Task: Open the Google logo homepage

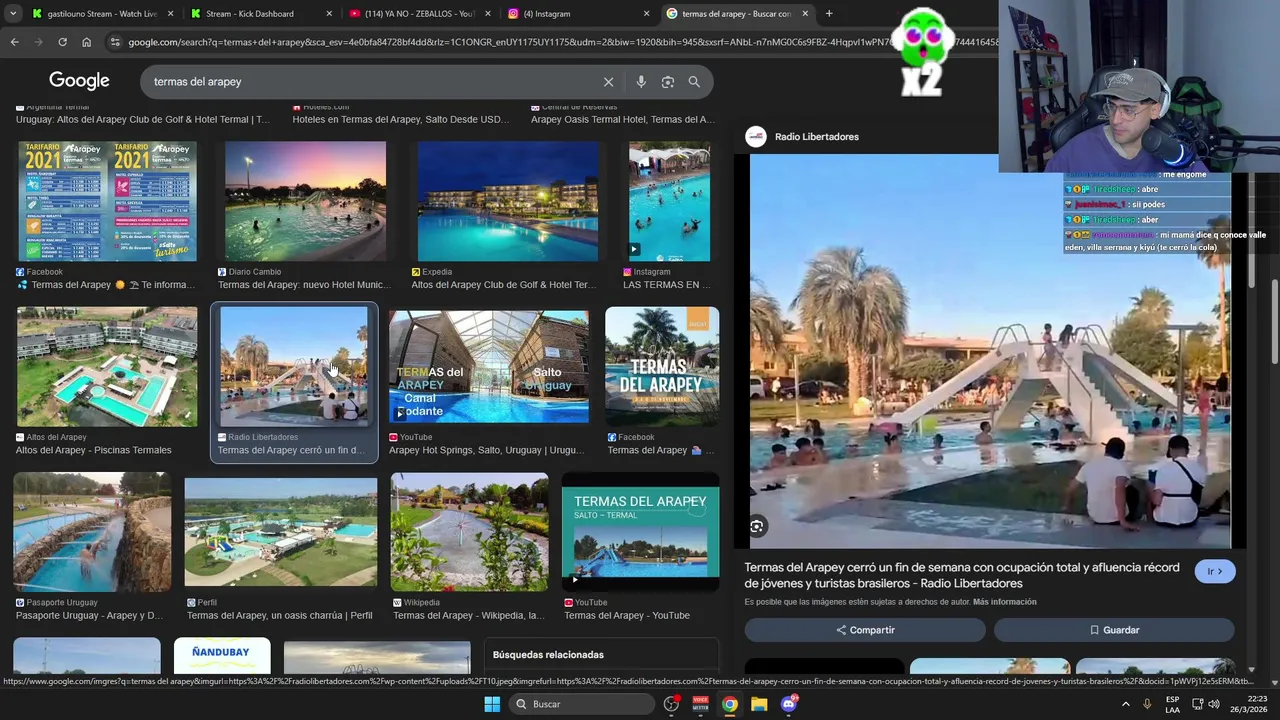Action: coord(79,81)
